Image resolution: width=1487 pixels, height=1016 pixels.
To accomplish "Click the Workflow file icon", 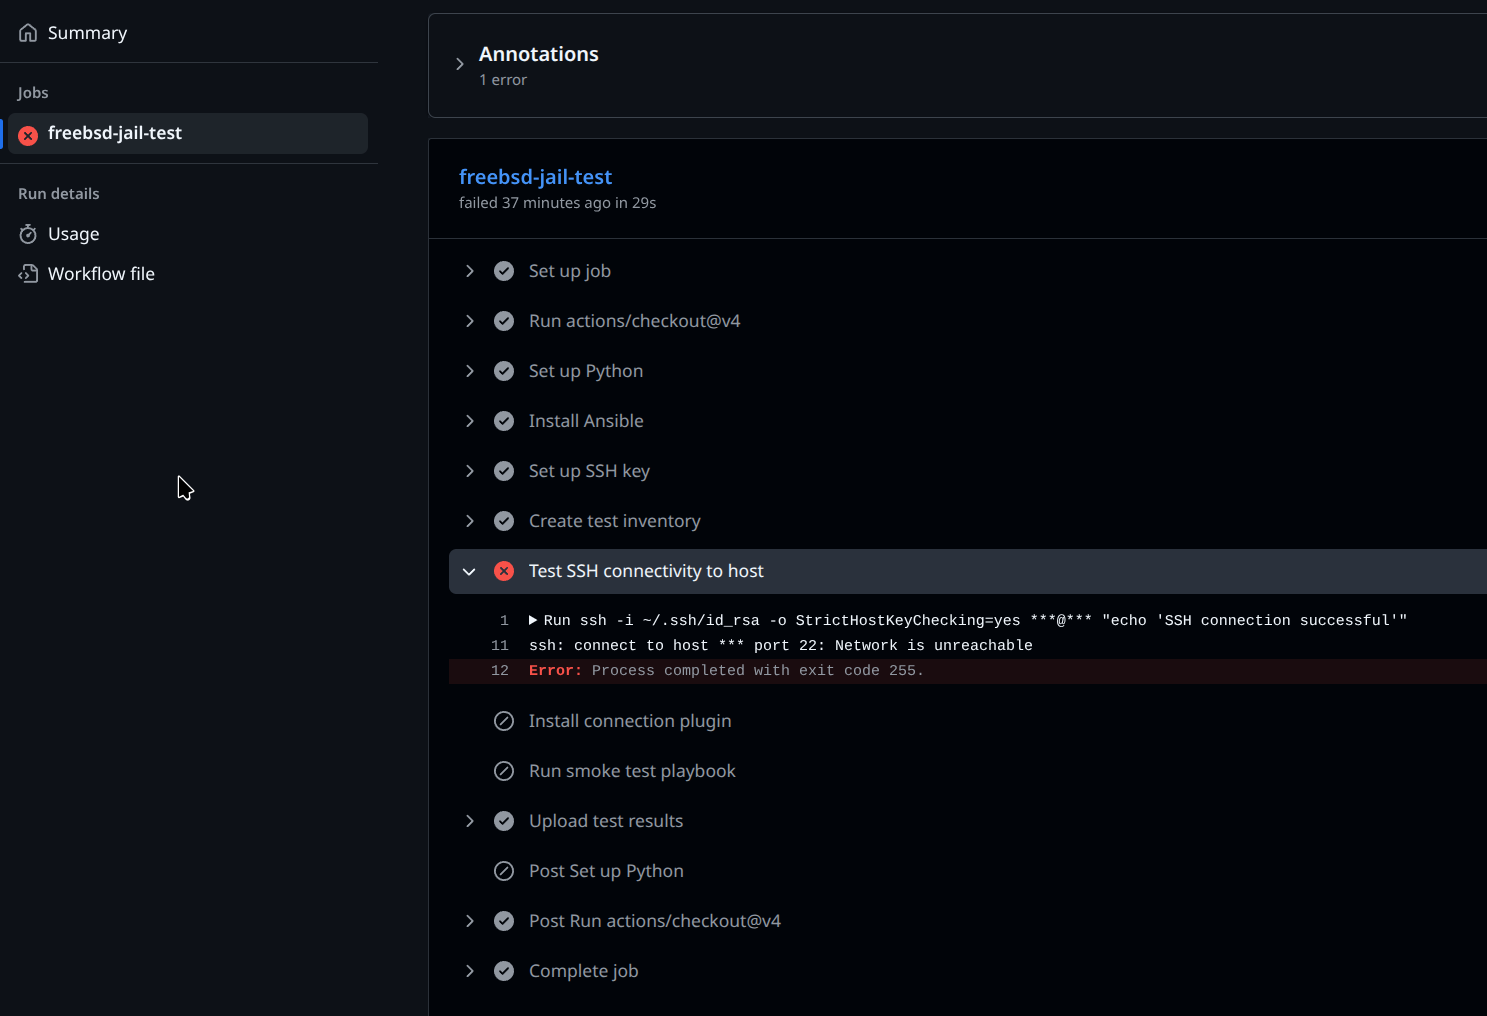I will pyautogui.click(x=28, y=274).
